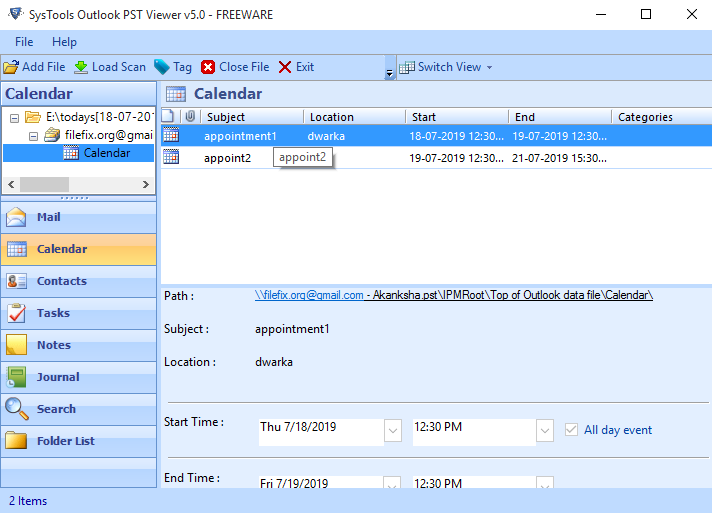The height and width of the screenshot is (513, 712).
Task: Select the appoint2 subject cell
Action: [x=227, y=158]
